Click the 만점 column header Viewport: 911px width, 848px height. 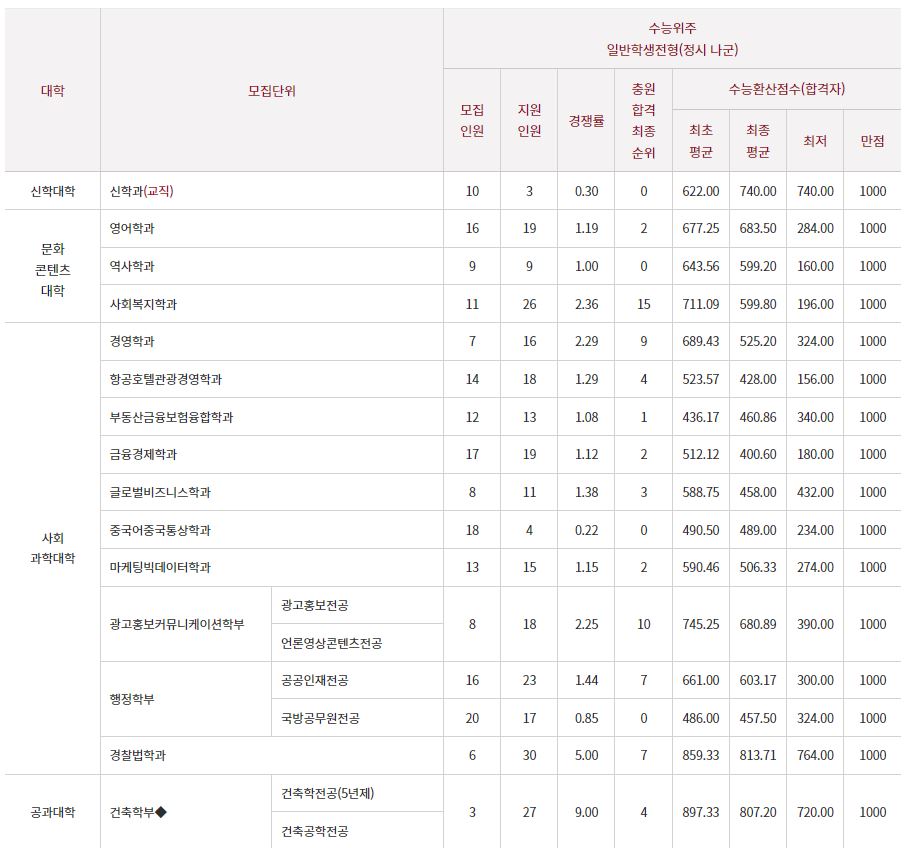tap(872, 141)
